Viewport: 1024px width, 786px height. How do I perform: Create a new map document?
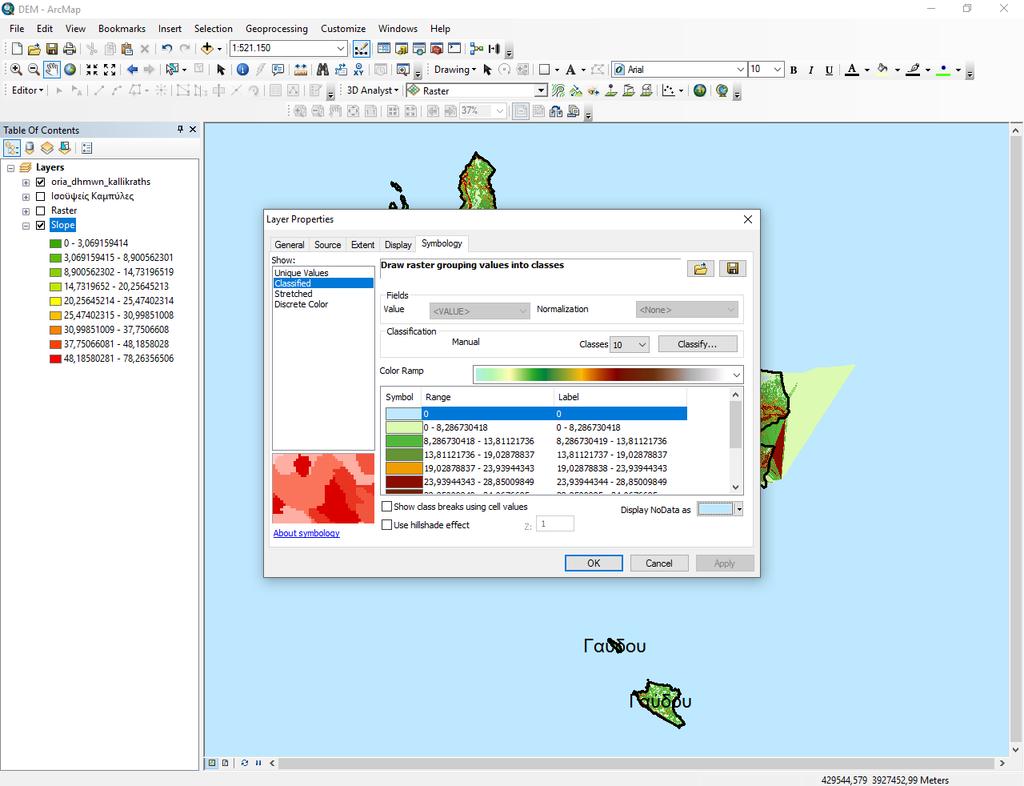[17, 48]
